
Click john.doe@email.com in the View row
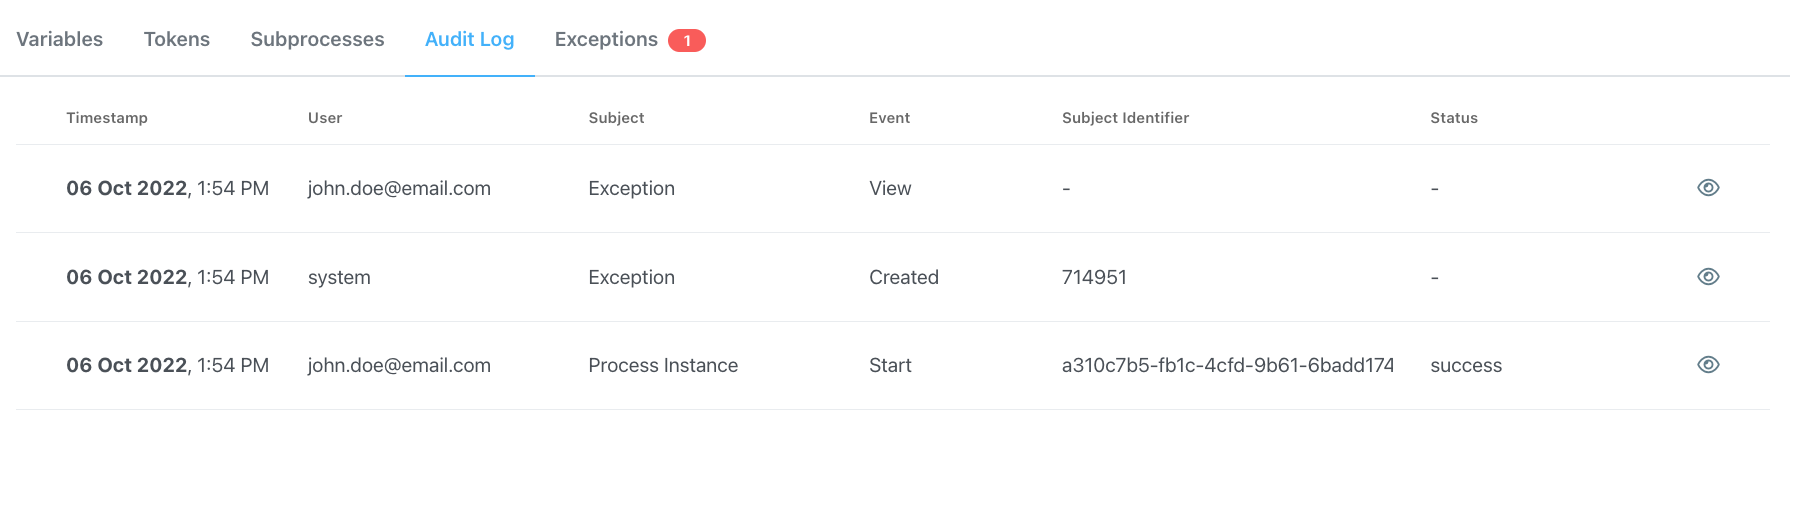399,188
